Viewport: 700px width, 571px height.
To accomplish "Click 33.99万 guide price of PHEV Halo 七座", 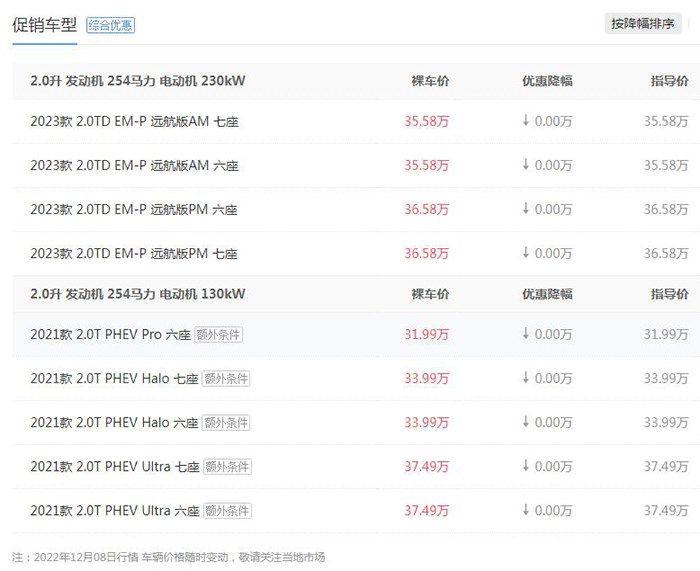I will [666, 379].
